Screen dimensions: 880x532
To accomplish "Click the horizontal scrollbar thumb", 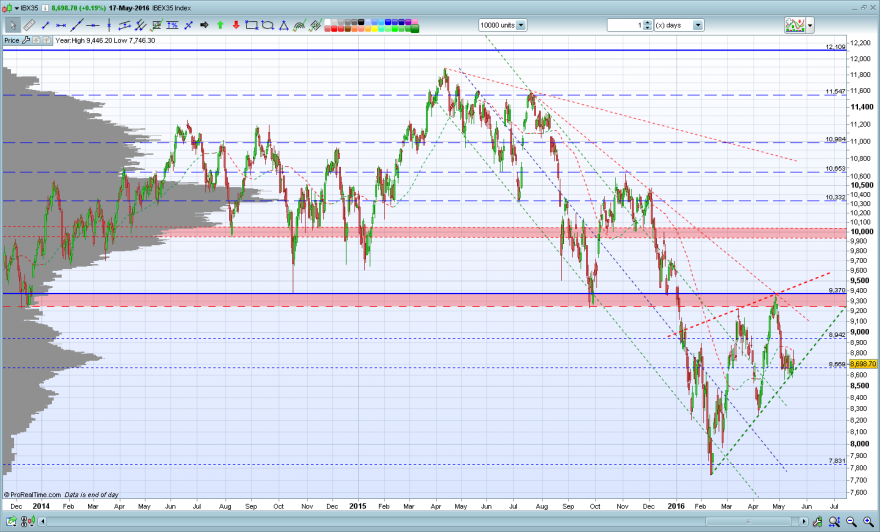I will [748, 521].
